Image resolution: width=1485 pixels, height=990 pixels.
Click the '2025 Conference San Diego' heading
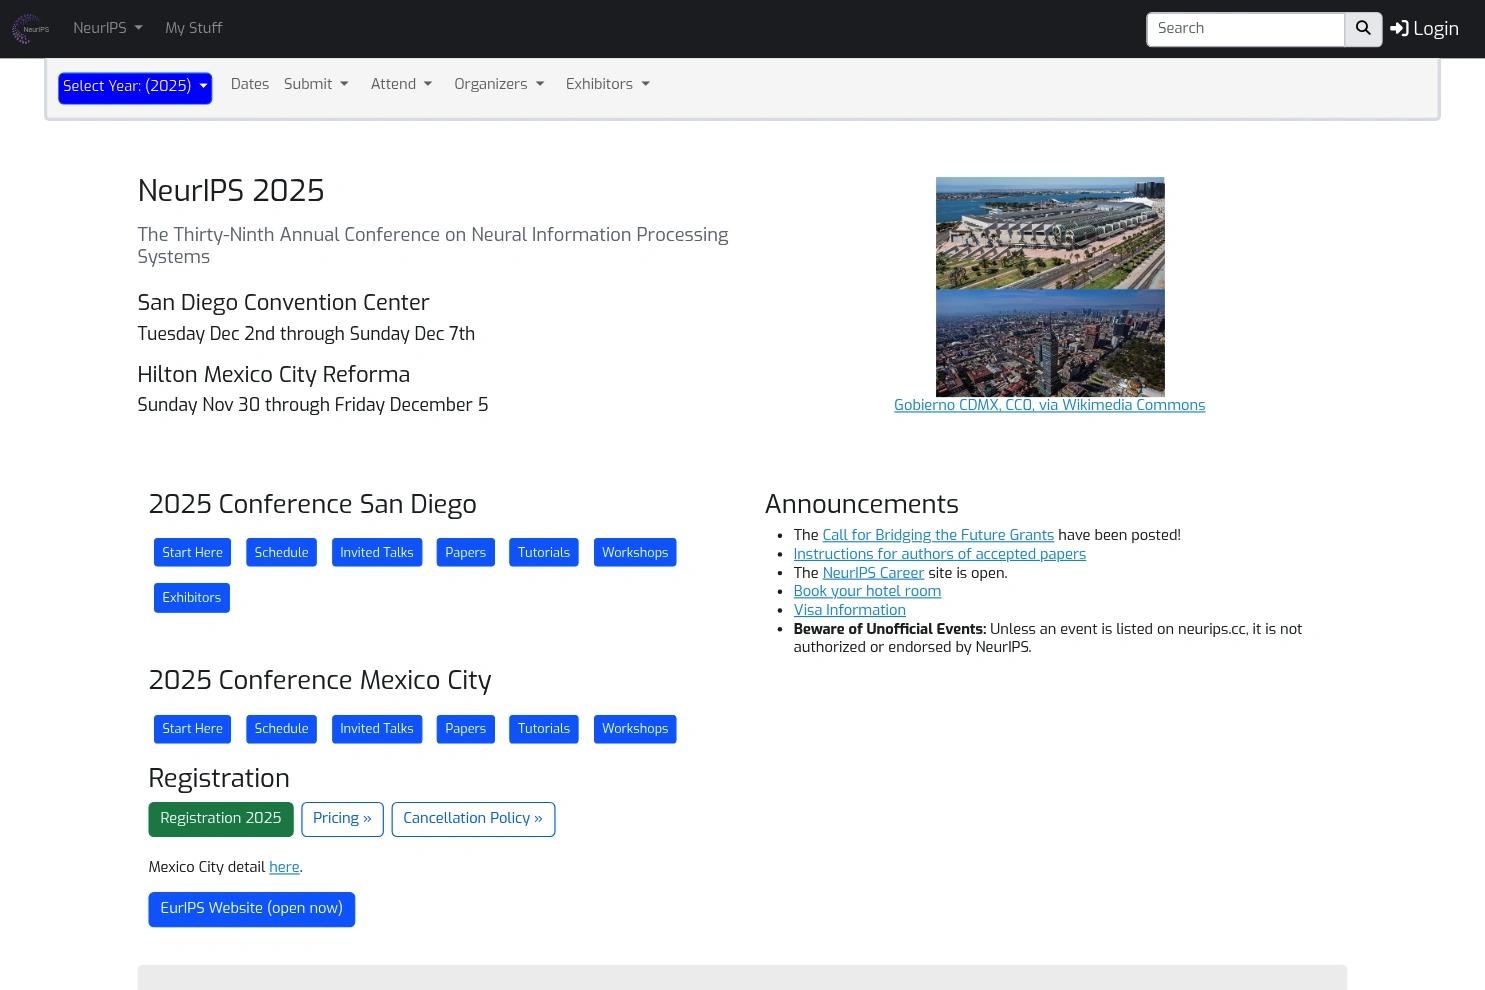coord(312,504)
